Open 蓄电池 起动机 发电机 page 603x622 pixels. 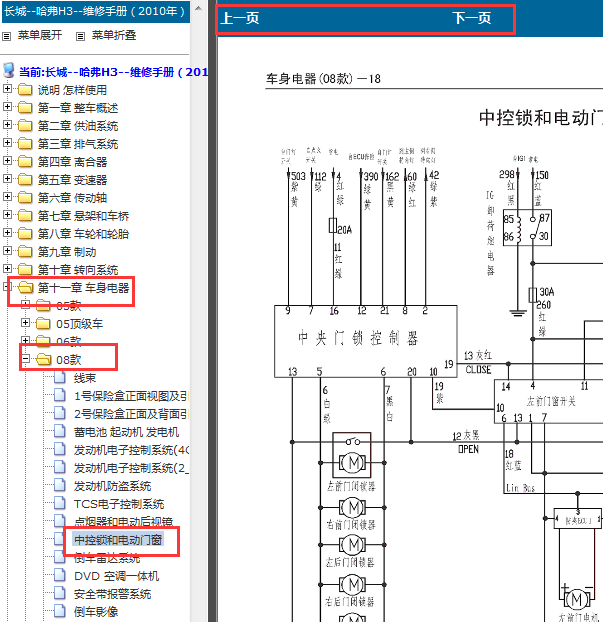pos(127,432)
